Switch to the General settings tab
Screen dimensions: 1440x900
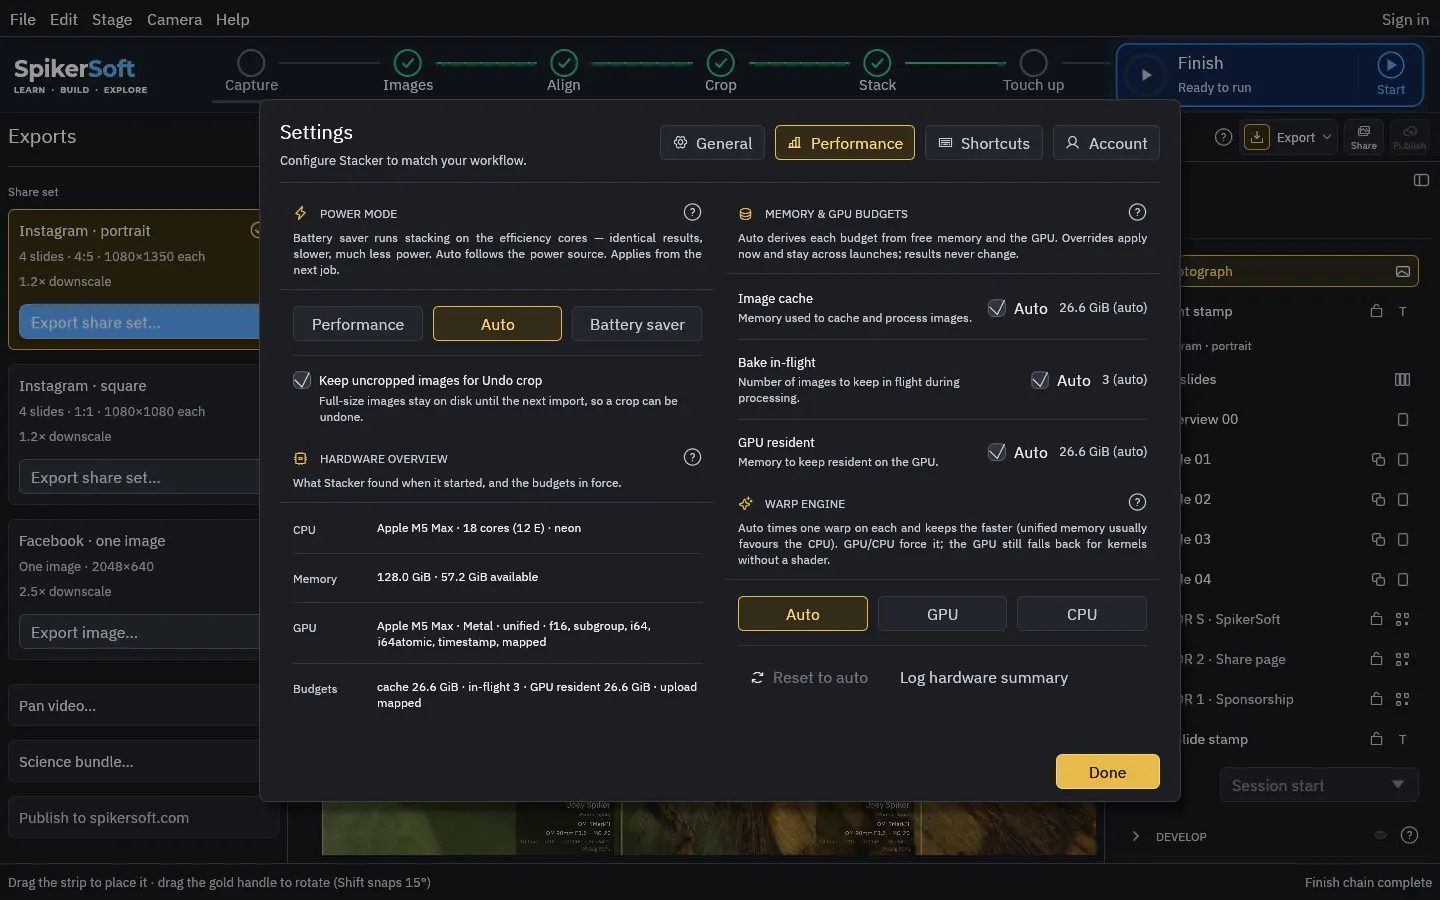pyautogui.click(x=713, y=143)
